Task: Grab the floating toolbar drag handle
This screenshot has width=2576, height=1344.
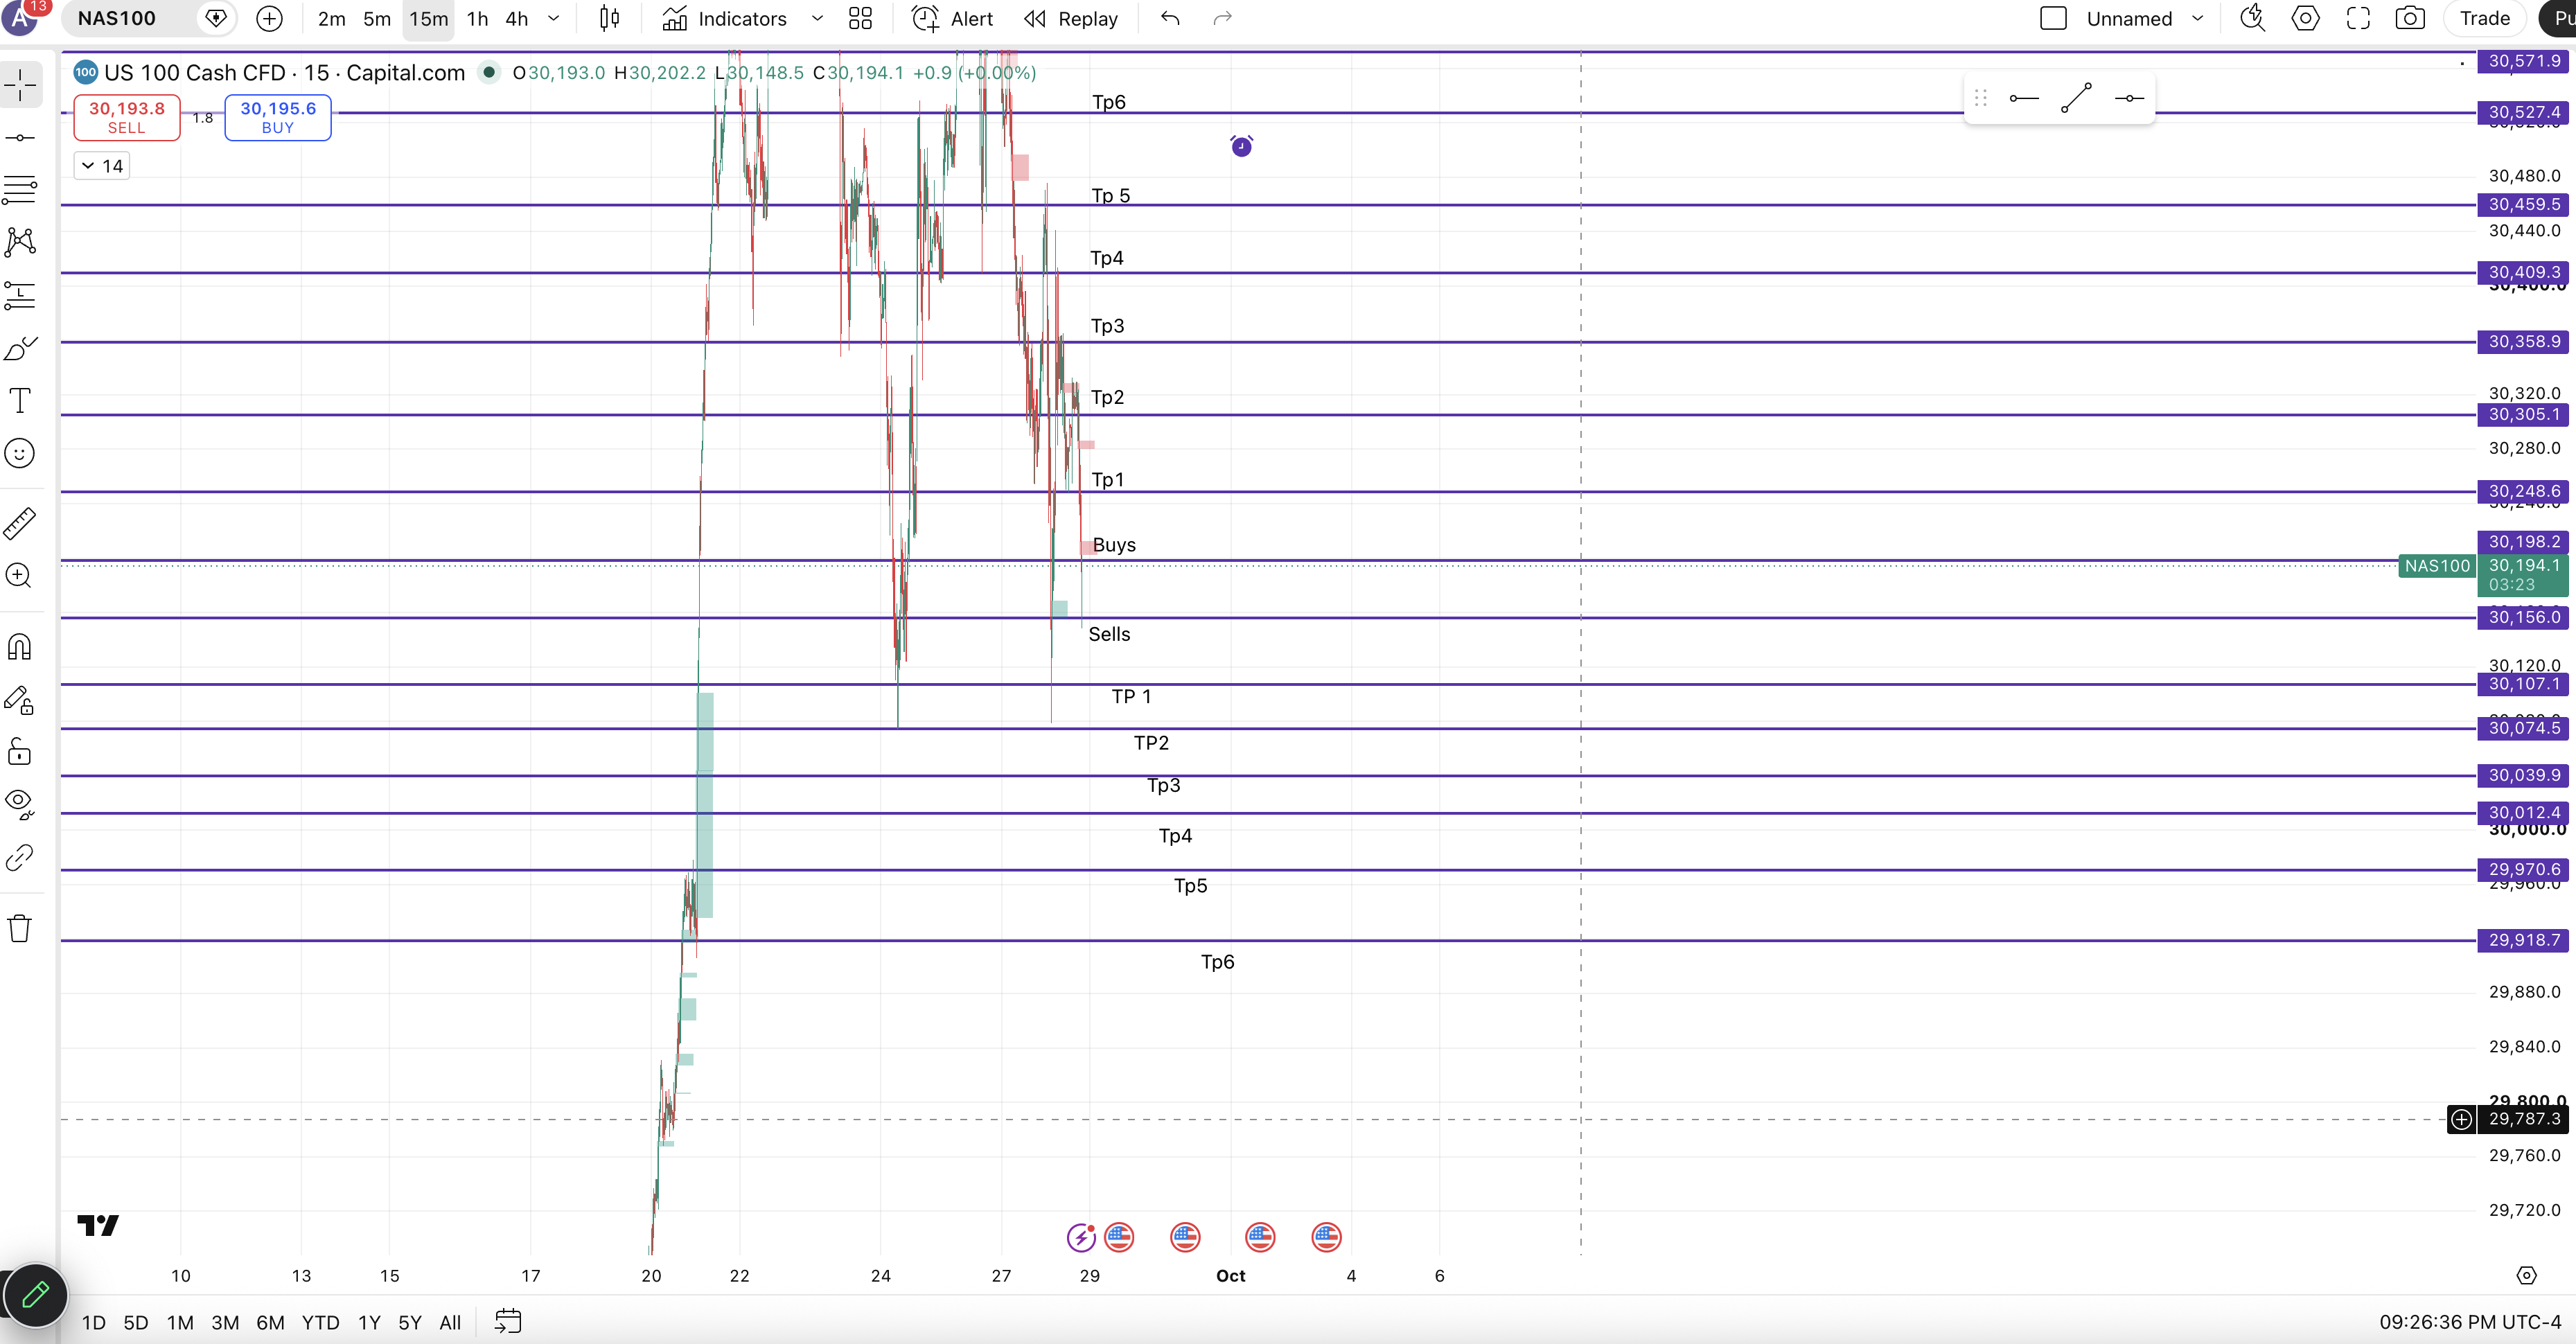Action: (1980, 98)
